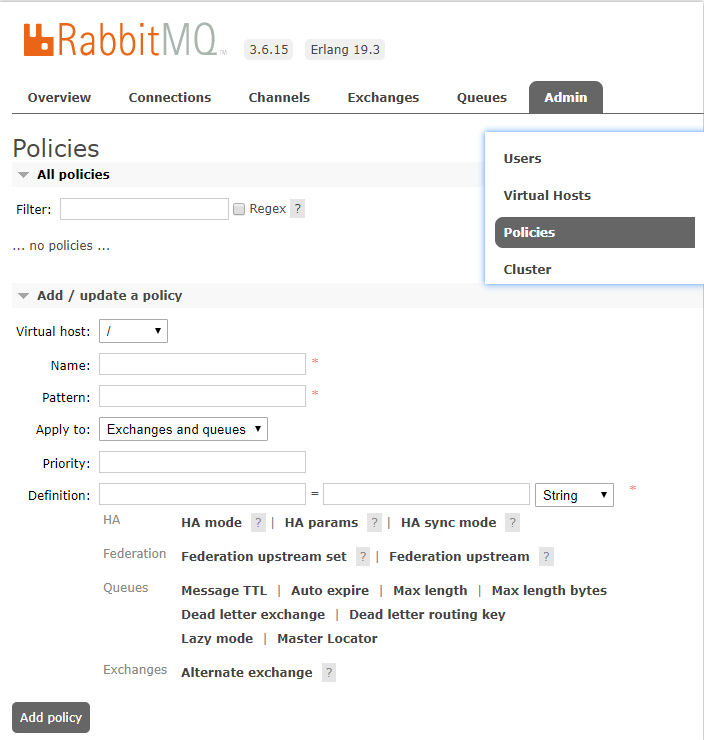
Task: Open Cluster in the side menu
Action: point(528,269)
